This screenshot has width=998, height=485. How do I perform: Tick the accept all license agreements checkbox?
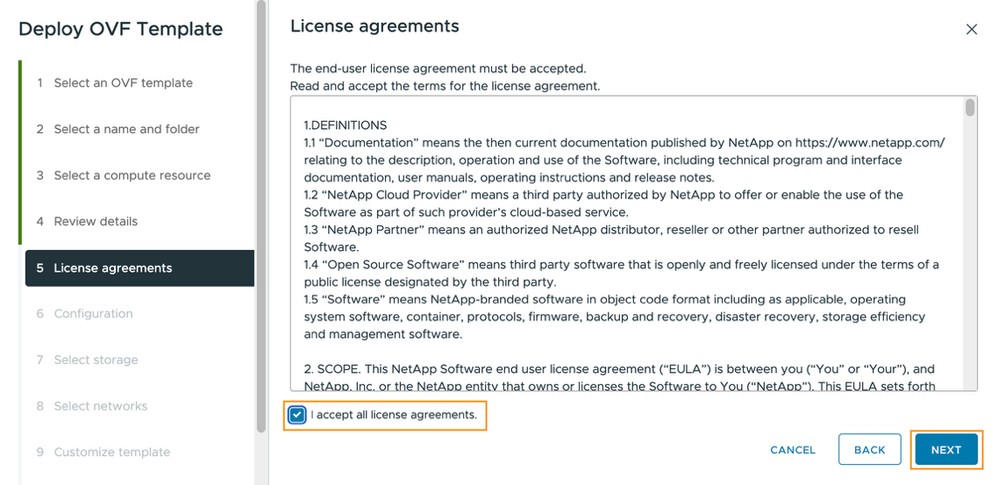297,414
